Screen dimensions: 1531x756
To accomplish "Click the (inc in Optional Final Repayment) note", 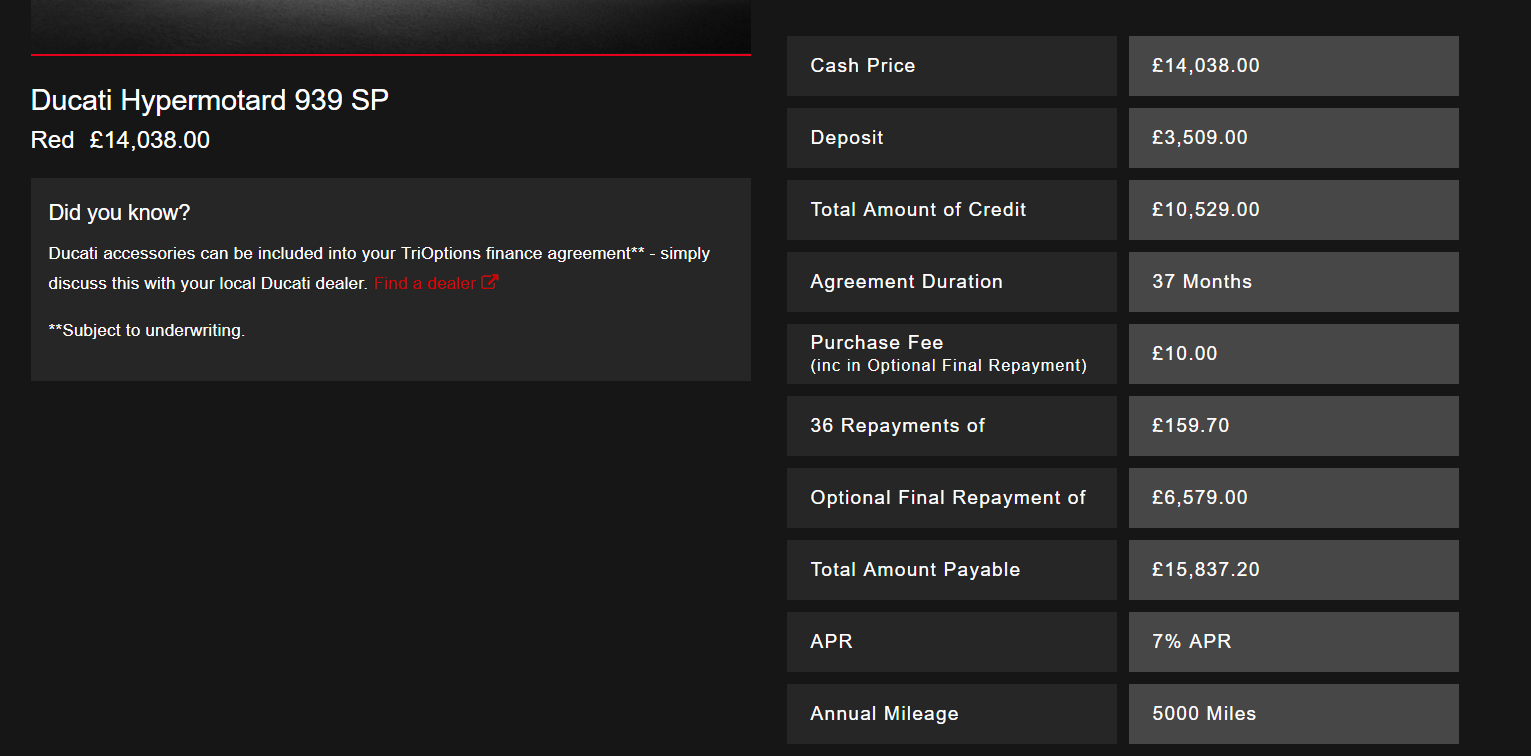I will [x=948, y=366].
